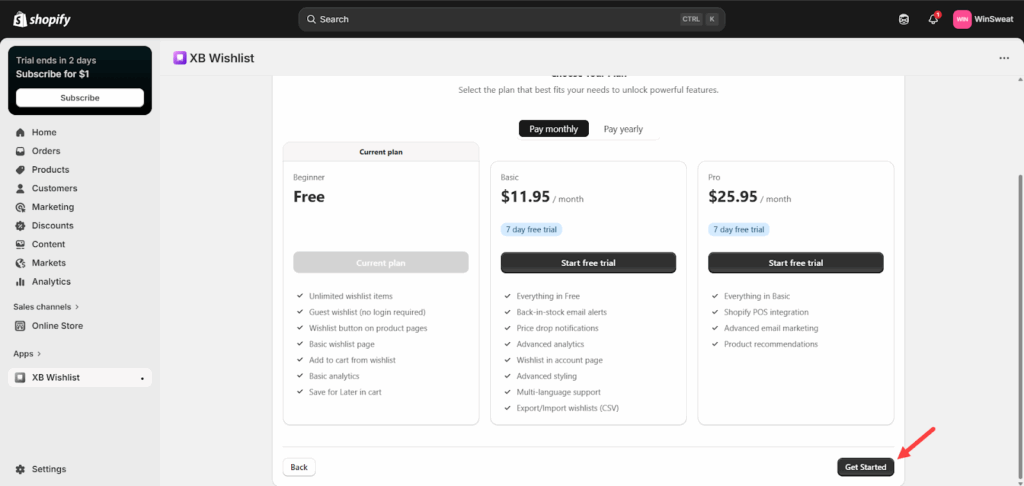Expand the Apps section
Image resolution: width=1024 pixels, height=486 pixels.
coord(26,354)
